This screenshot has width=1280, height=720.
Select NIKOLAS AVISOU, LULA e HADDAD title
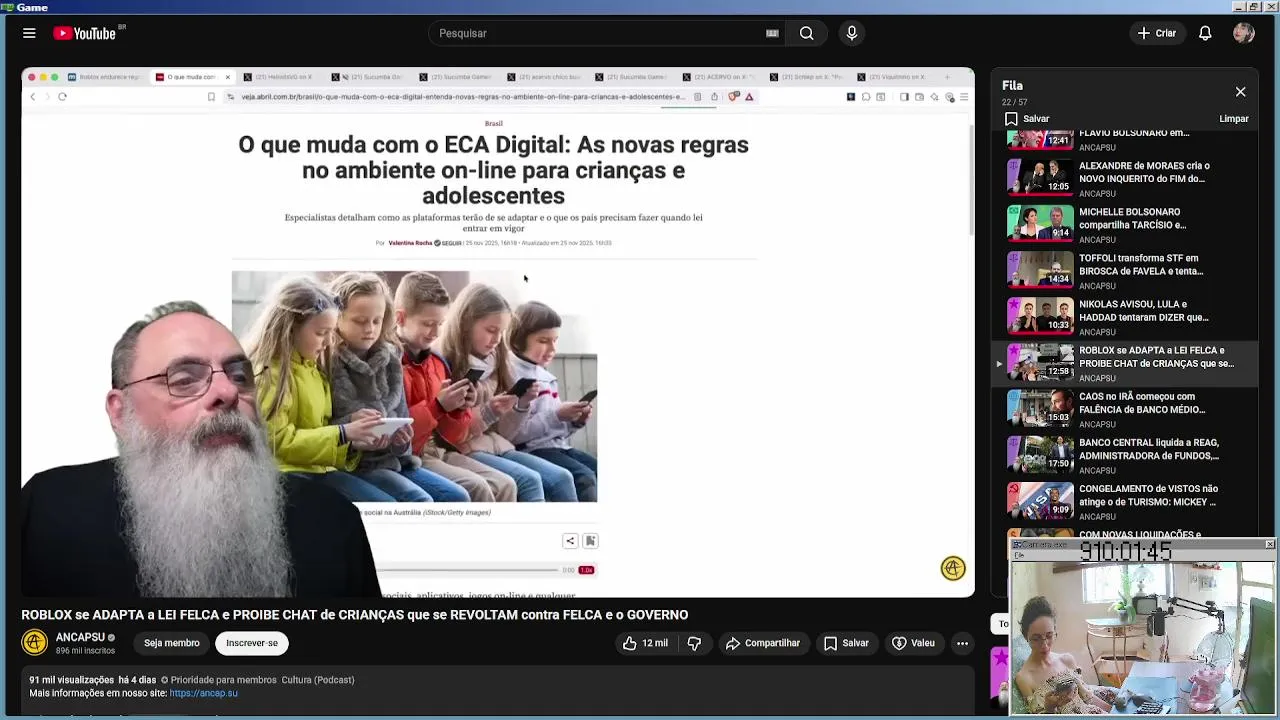1143,311
